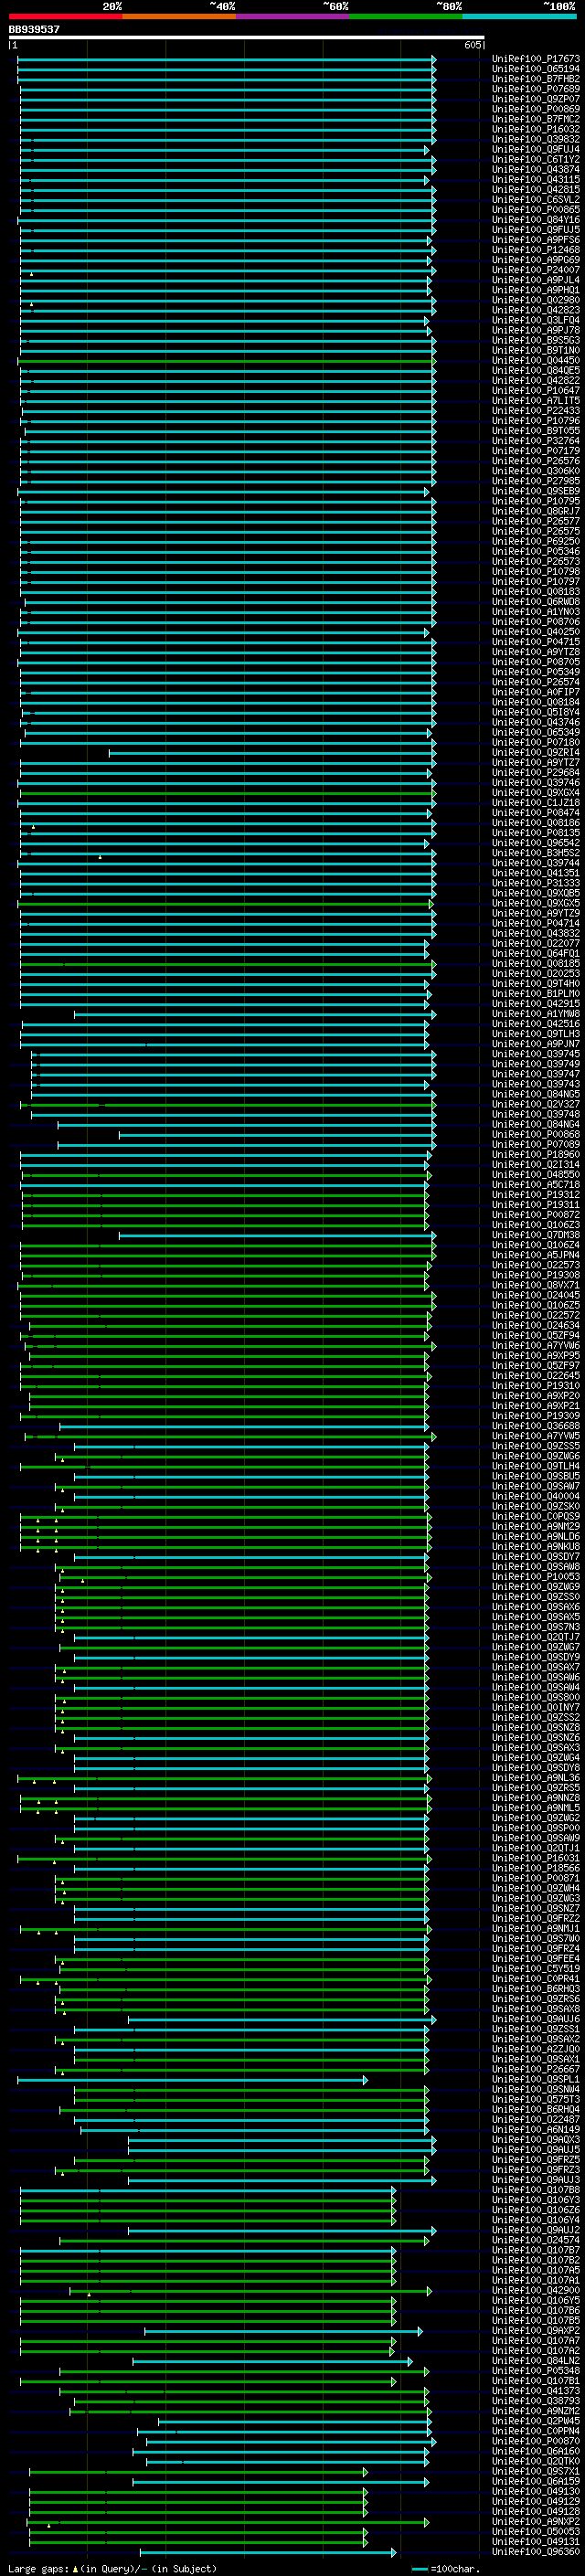Open hit UniRef100_P17673

pyautogui.click(x=536, y=59)
